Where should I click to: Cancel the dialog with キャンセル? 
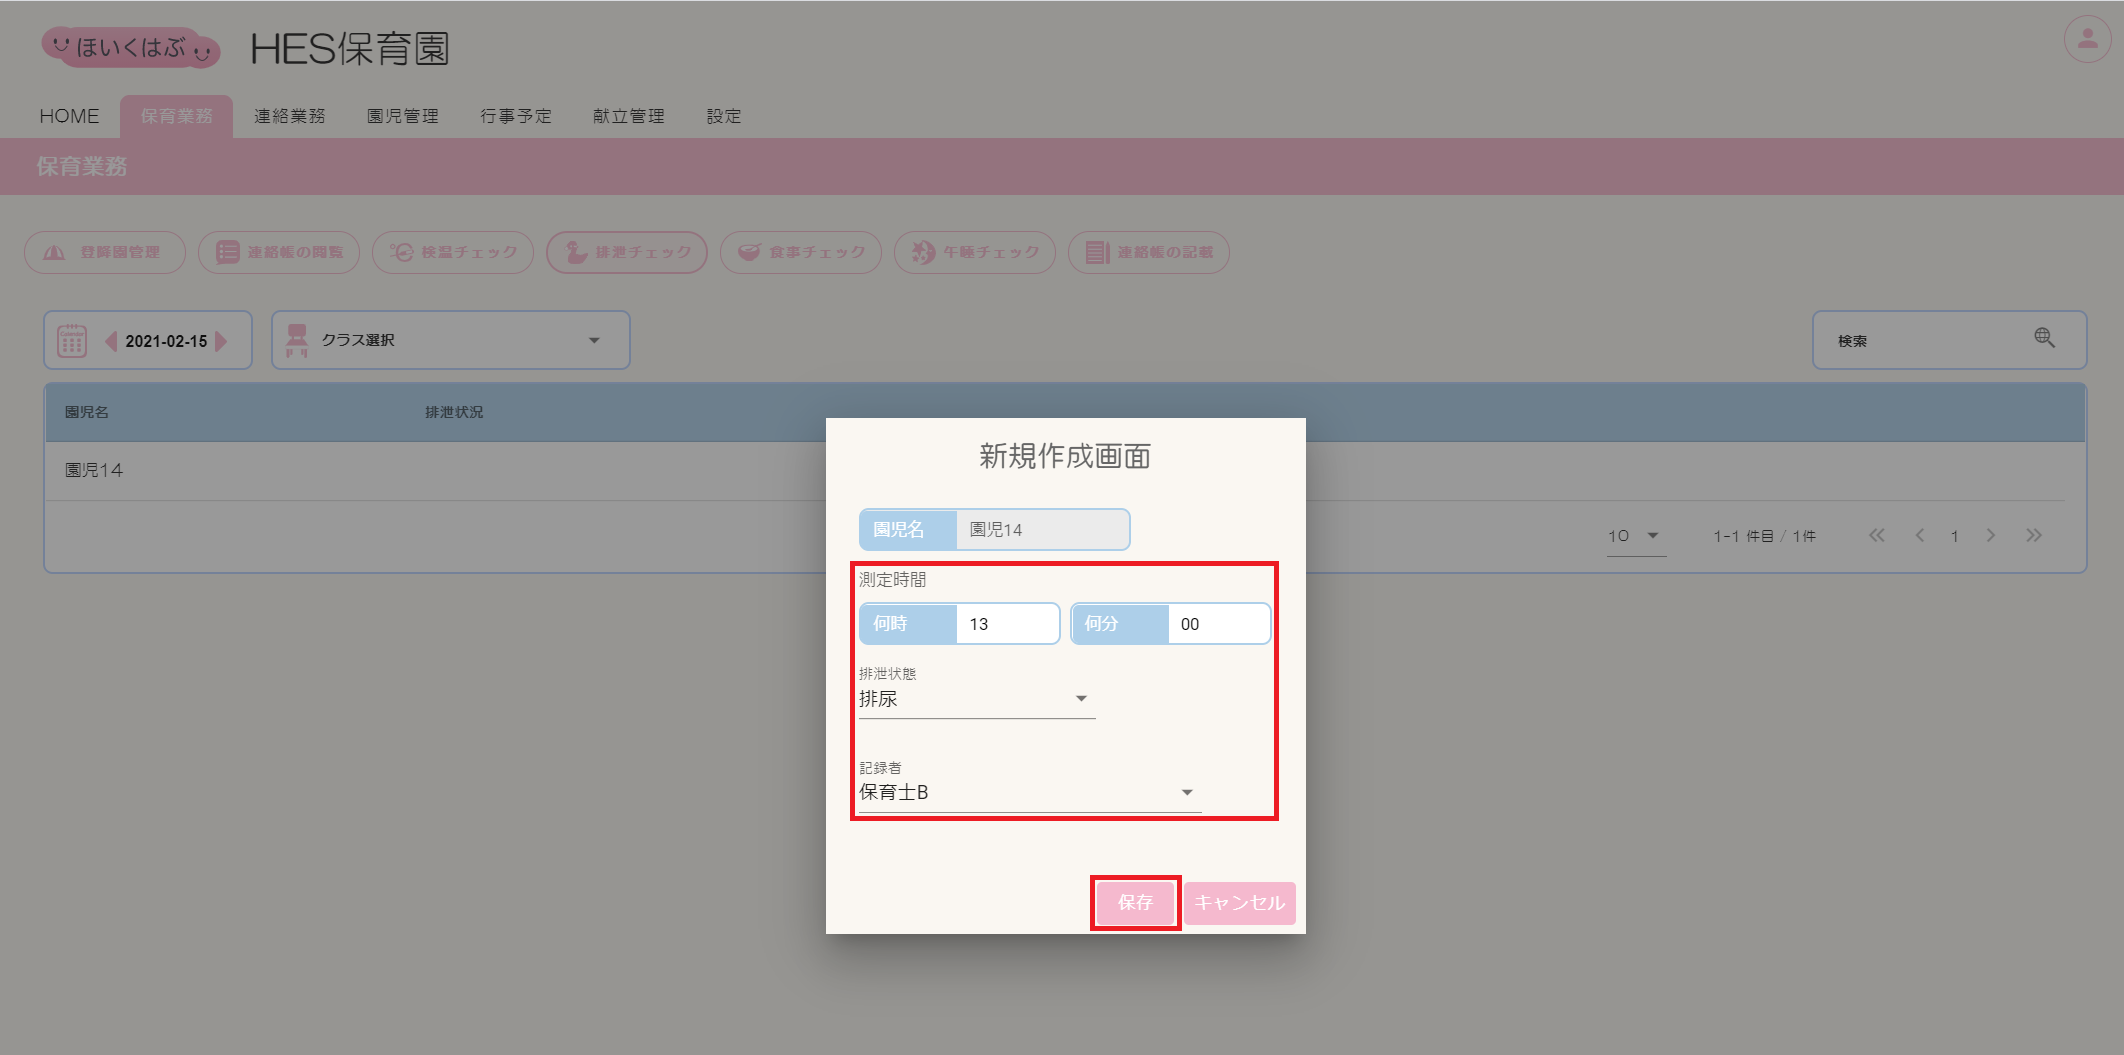pyautogui.click(x=1240, y=903)
